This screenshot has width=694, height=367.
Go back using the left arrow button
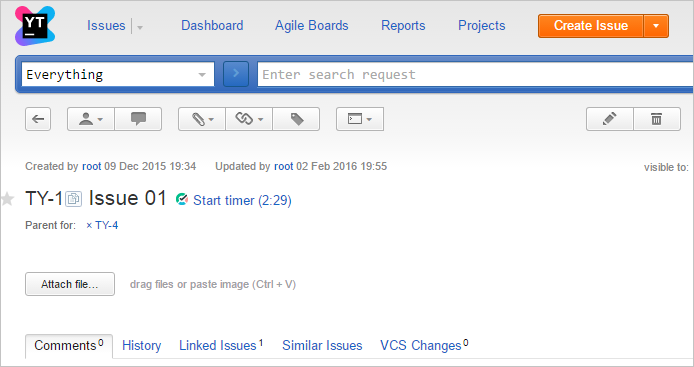click(38, 119)
